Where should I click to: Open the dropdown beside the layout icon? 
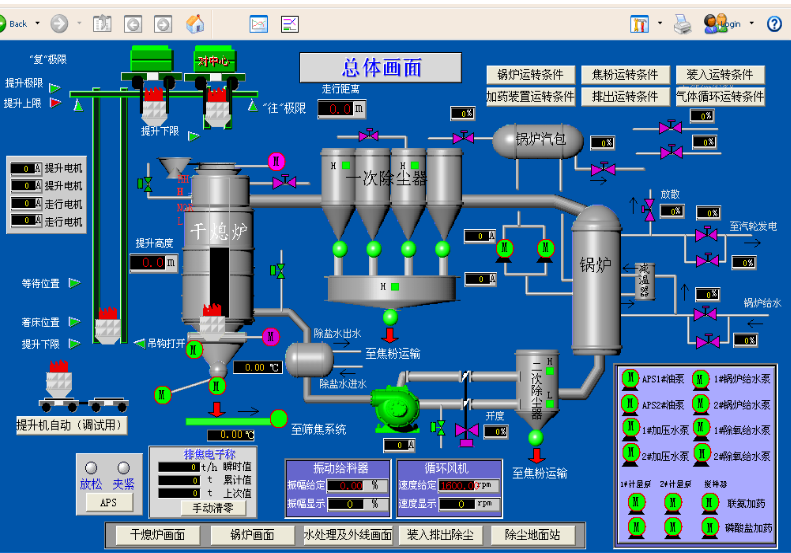click(x=660, y=23)
